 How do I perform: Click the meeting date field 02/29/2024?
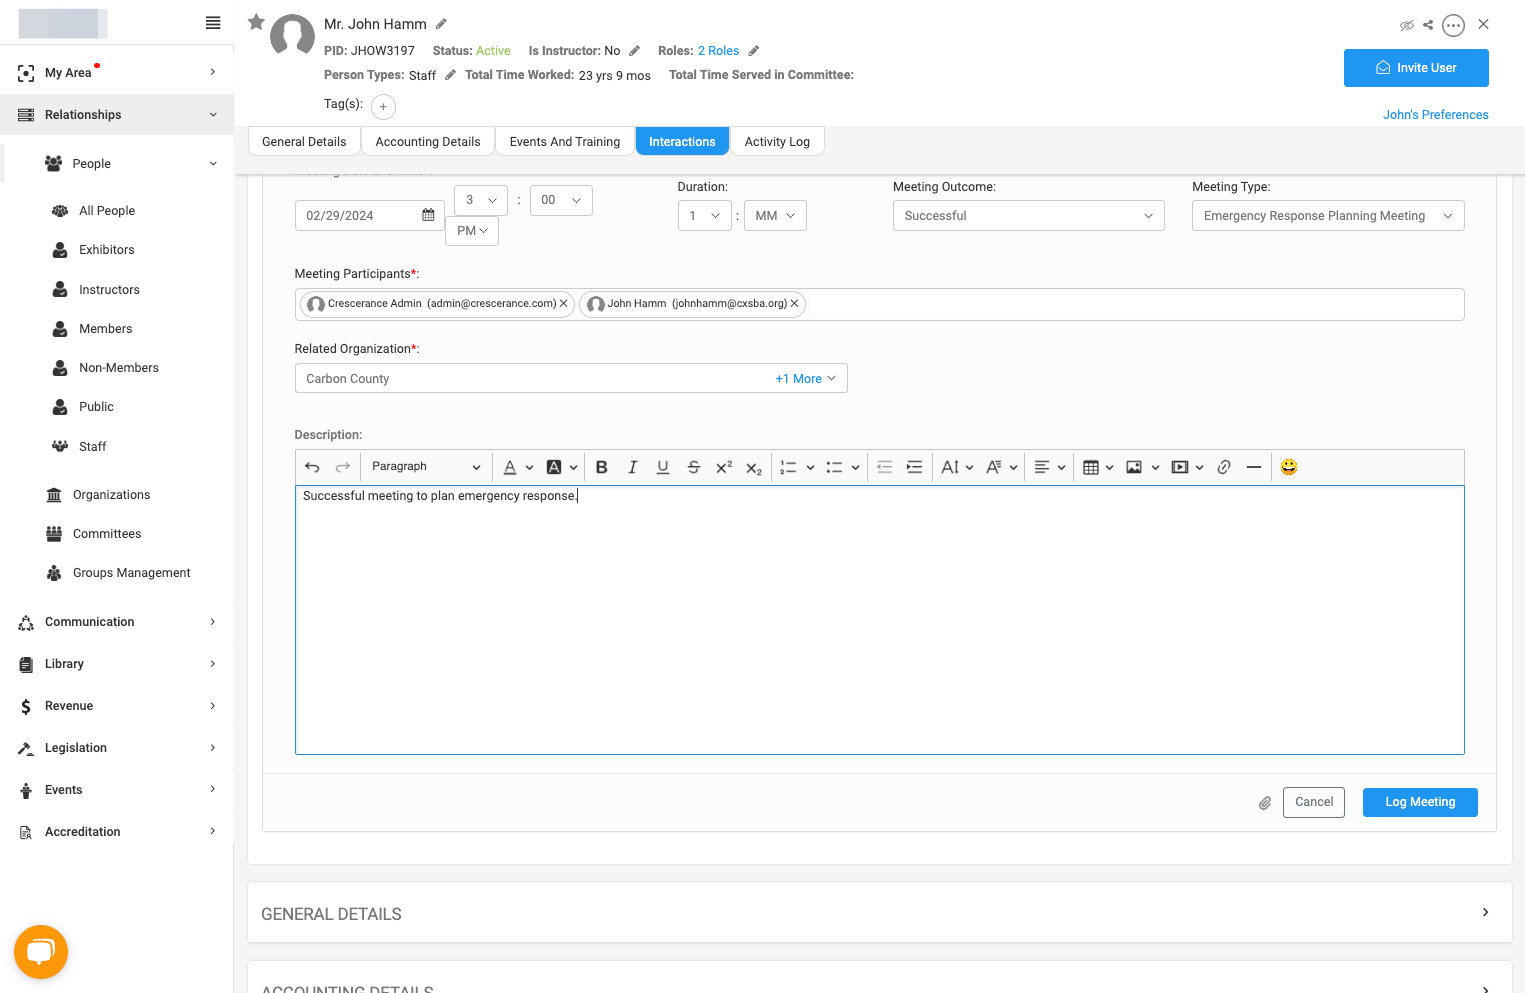(369, 216)
